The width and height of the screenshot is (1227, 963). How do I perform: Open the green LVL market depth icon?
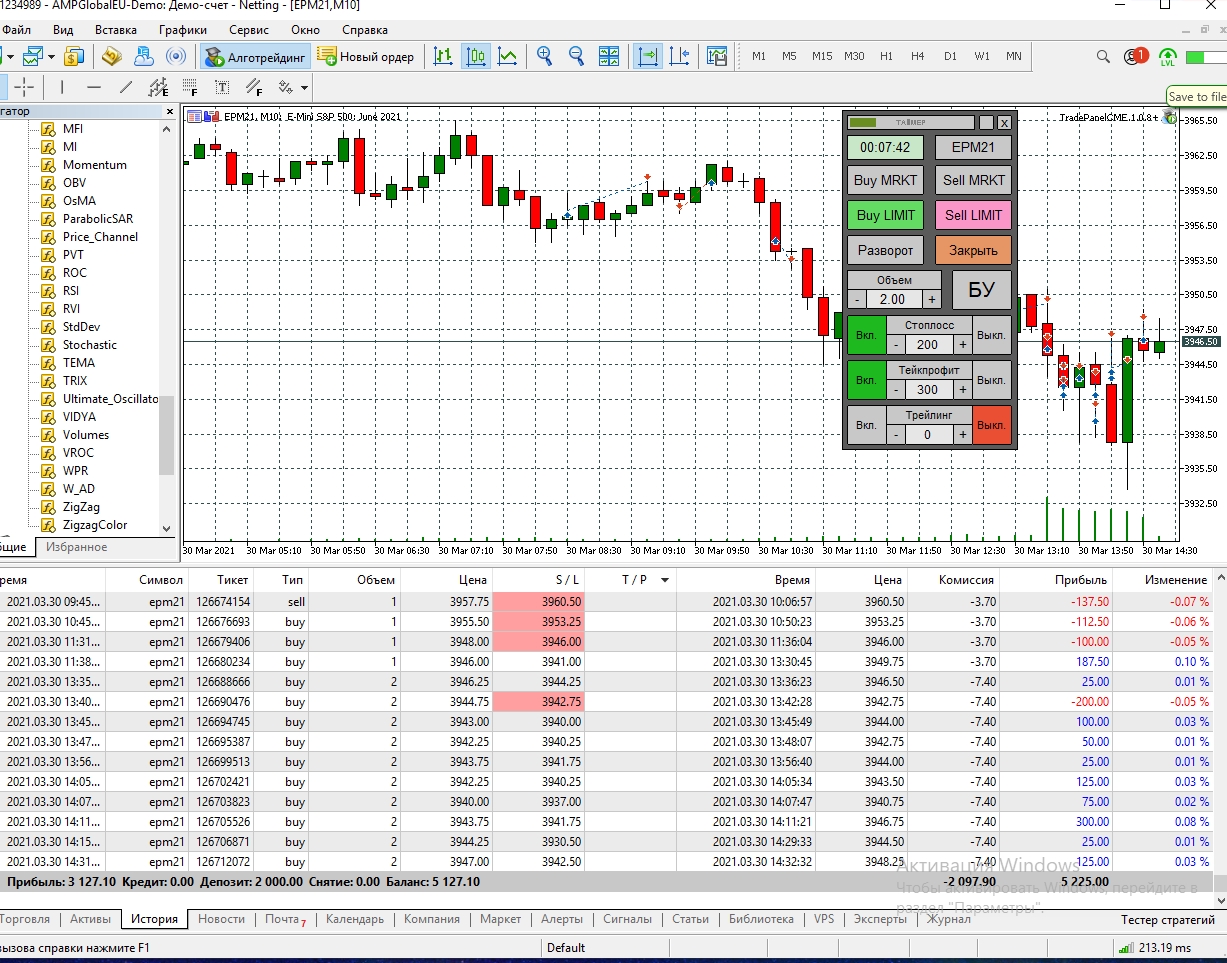[x=1167, y=57]
